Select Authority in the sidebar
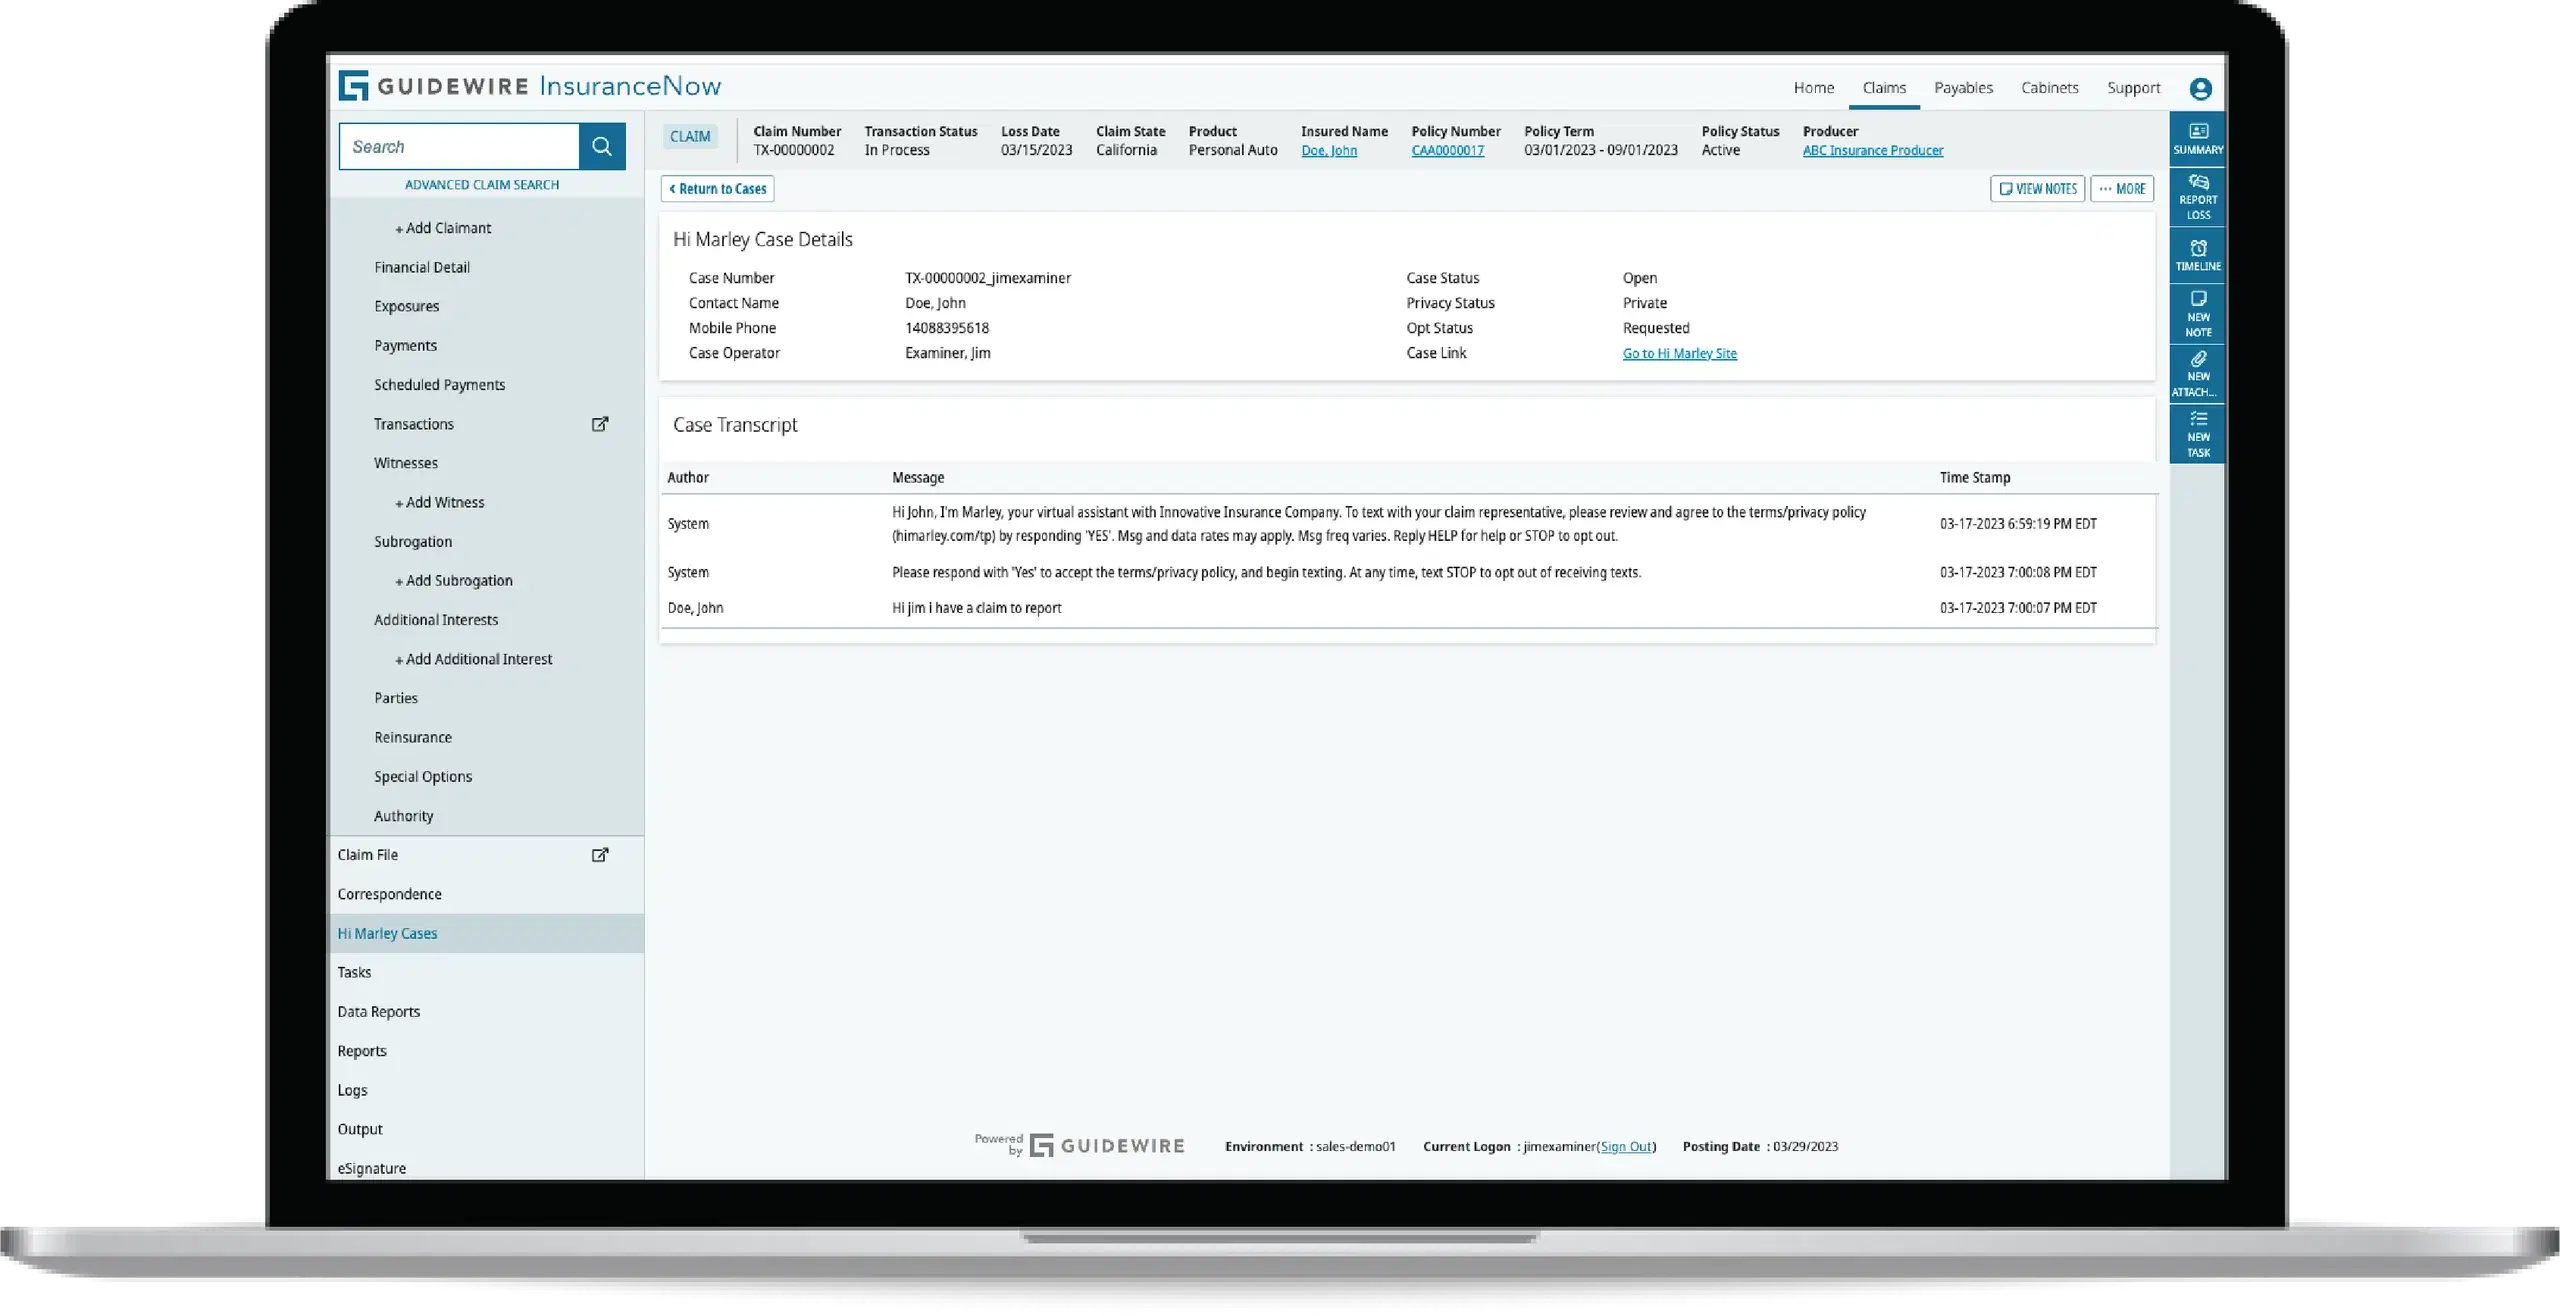 pyautogui.click(x=403, y=816)
